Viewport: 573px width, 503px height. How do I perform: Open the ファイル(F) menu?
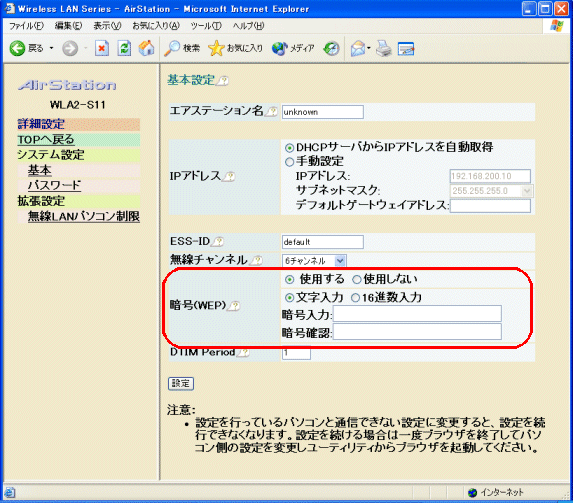pyautogui.click(x=26, y=26)
